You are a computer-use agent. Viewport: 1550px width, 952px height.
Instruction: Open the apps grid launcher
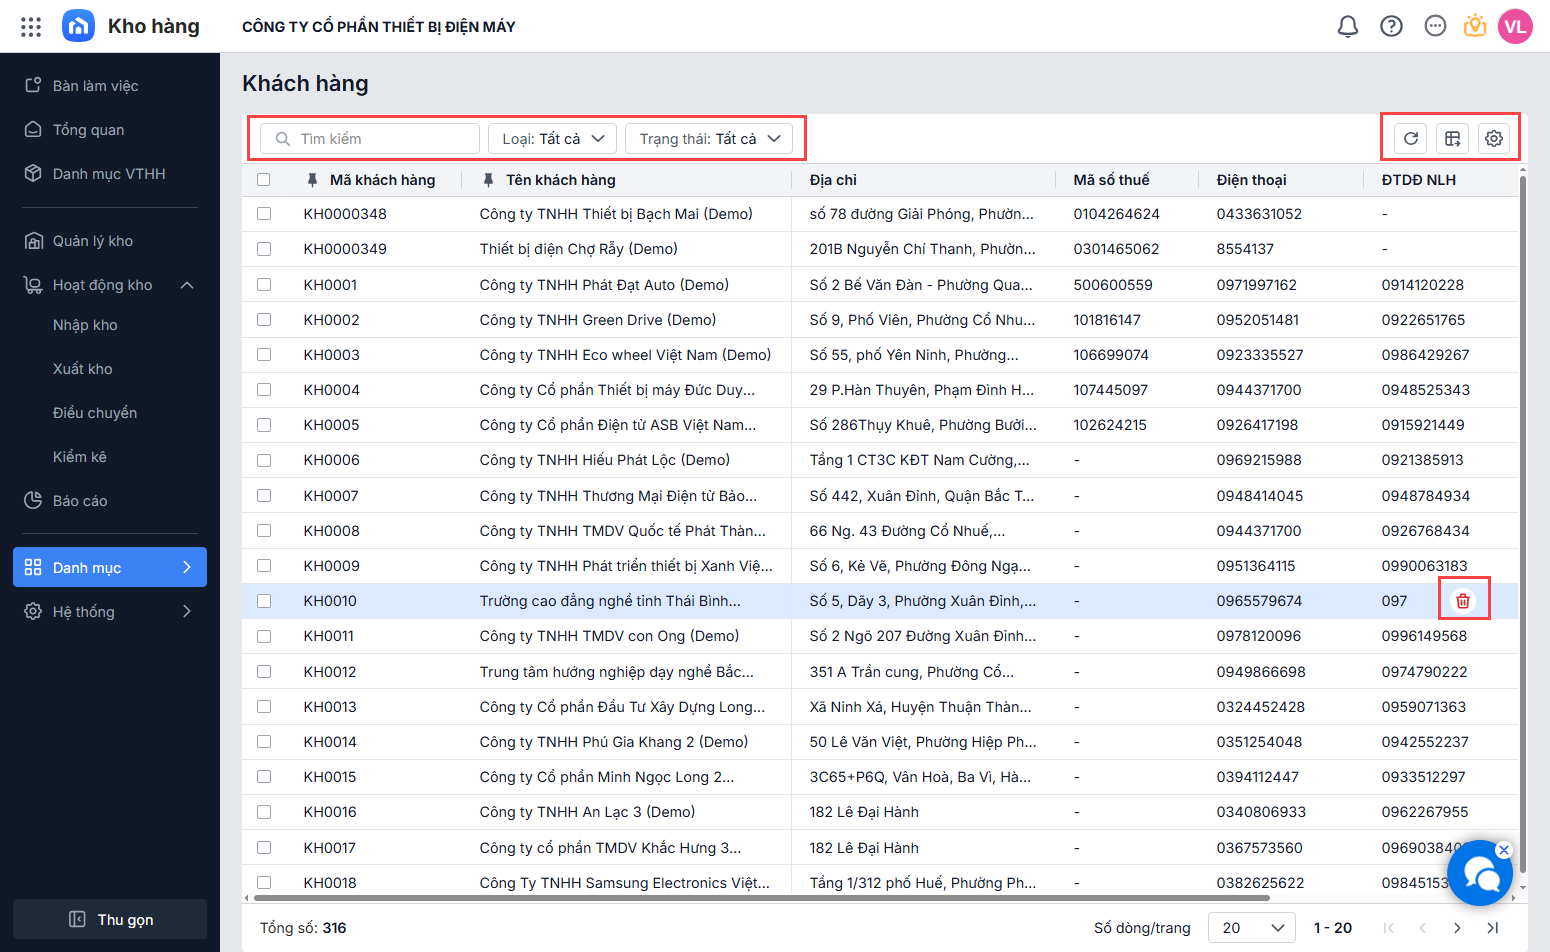pyautogui.click(x=31, y=26)
